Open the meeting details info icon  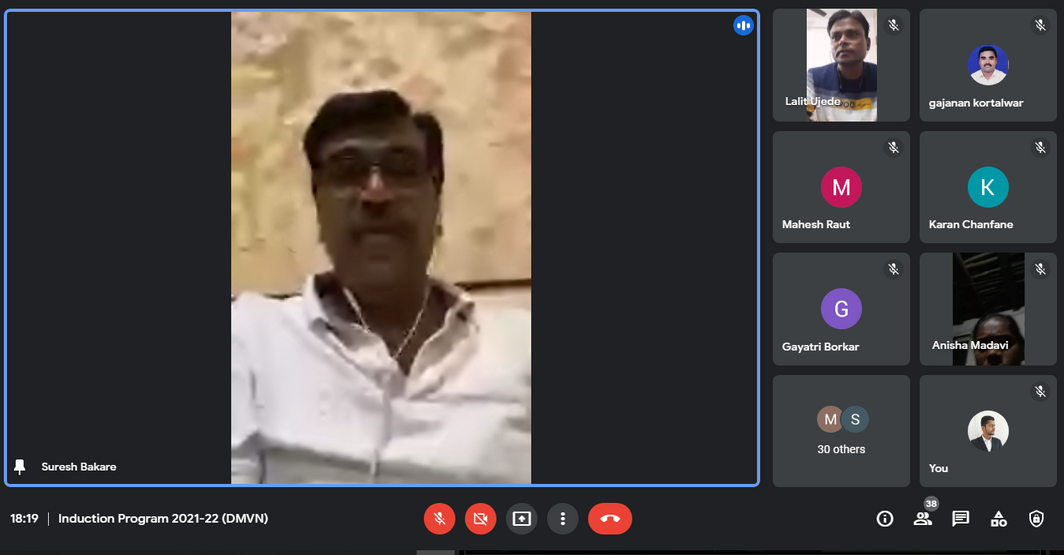885,519
